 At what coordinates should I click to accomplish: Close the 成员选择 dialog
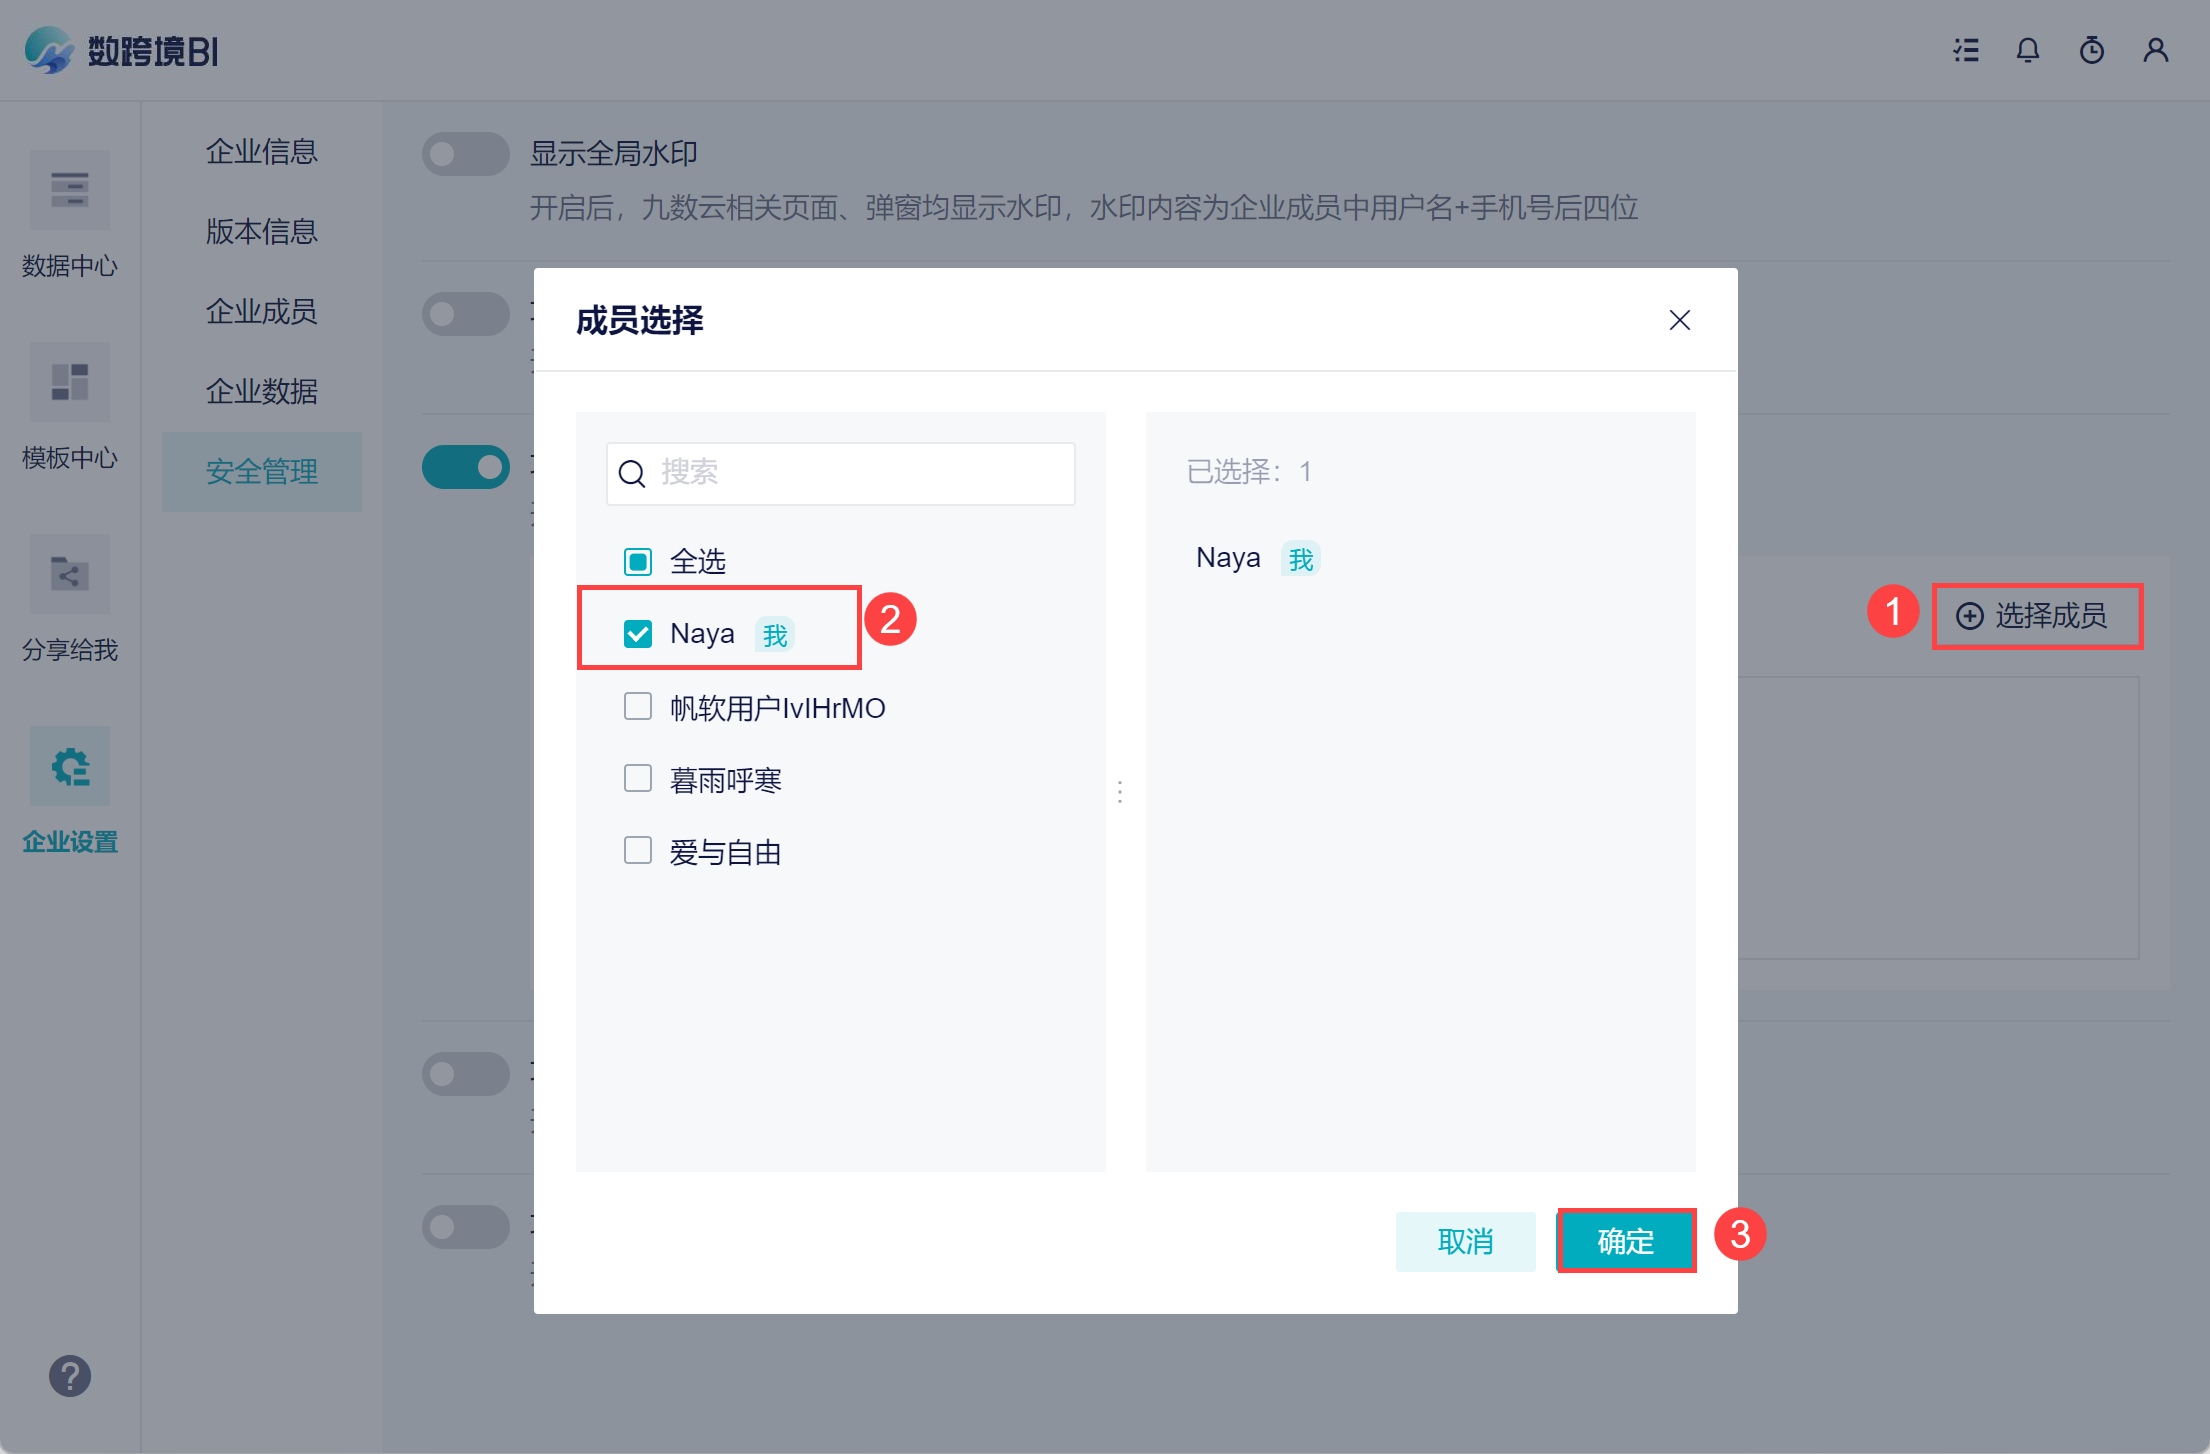click(x=1680, y=320)
